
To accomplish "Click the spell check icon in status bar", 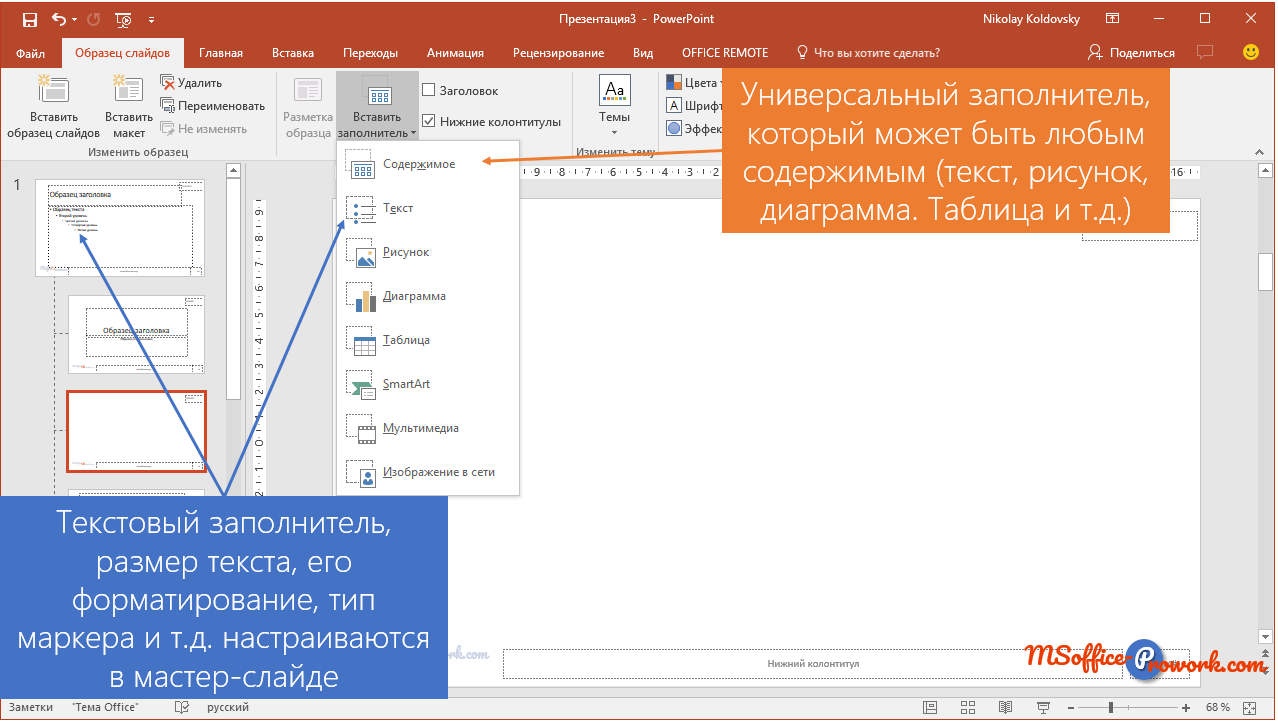I will click(x=181, y=708).
